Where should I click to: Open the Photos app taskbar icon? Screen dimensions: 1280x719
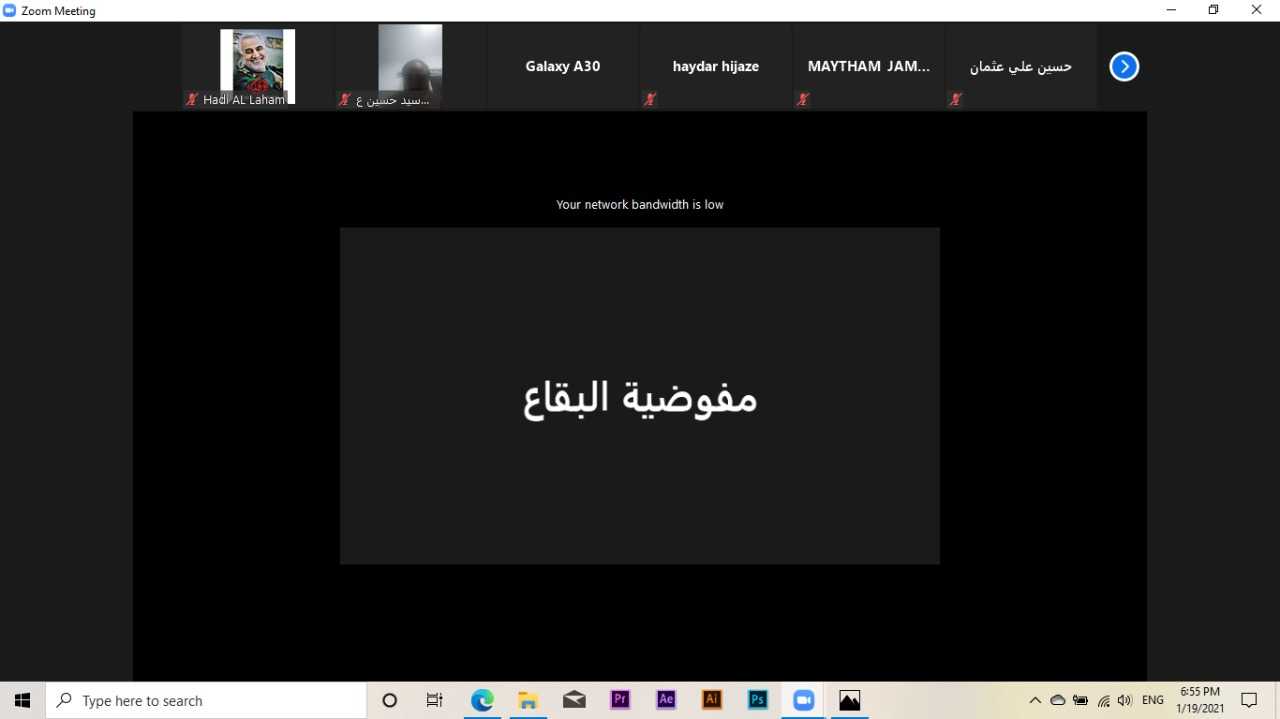(850, 700)
